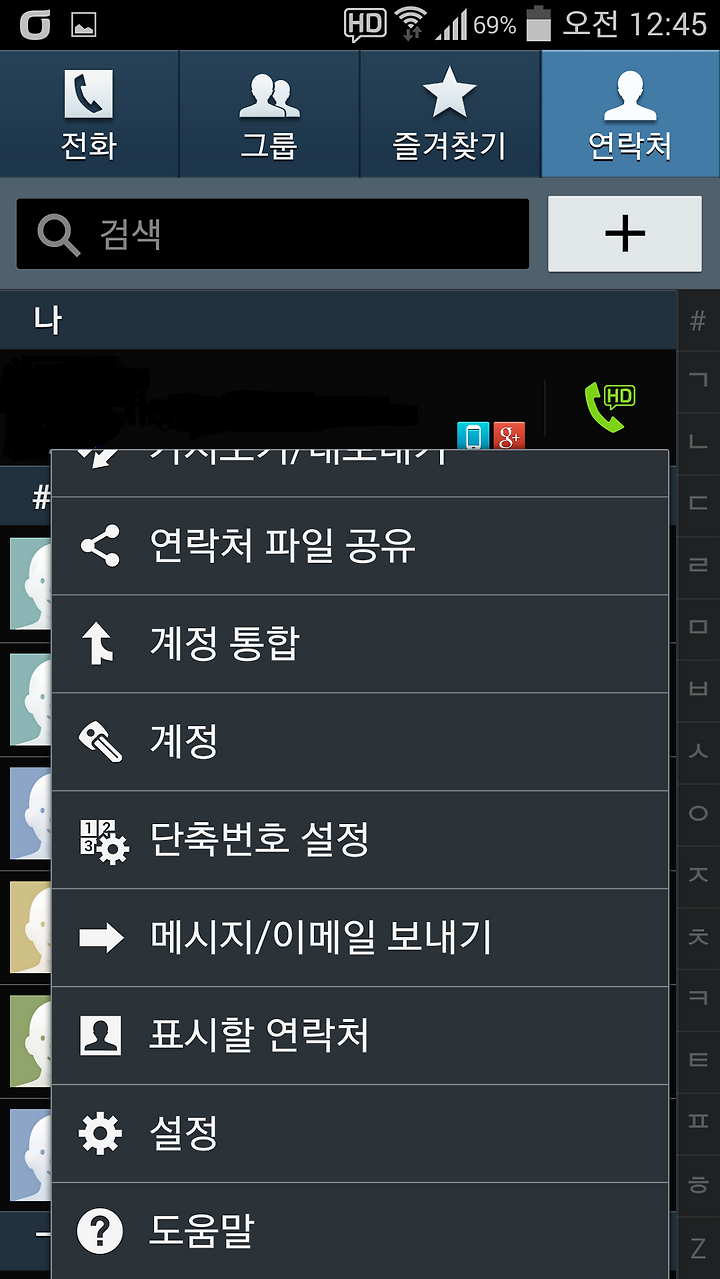
Task: Tap the speed dial icon for 단축번호 설정
Action: [x=103, y=840]
